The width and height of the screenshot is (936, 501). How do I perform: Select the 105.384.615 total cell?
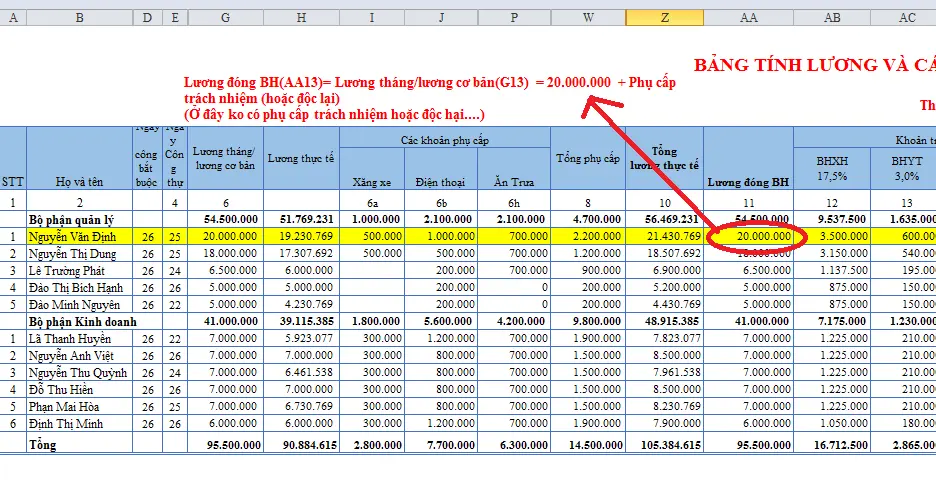pos(664,445)
